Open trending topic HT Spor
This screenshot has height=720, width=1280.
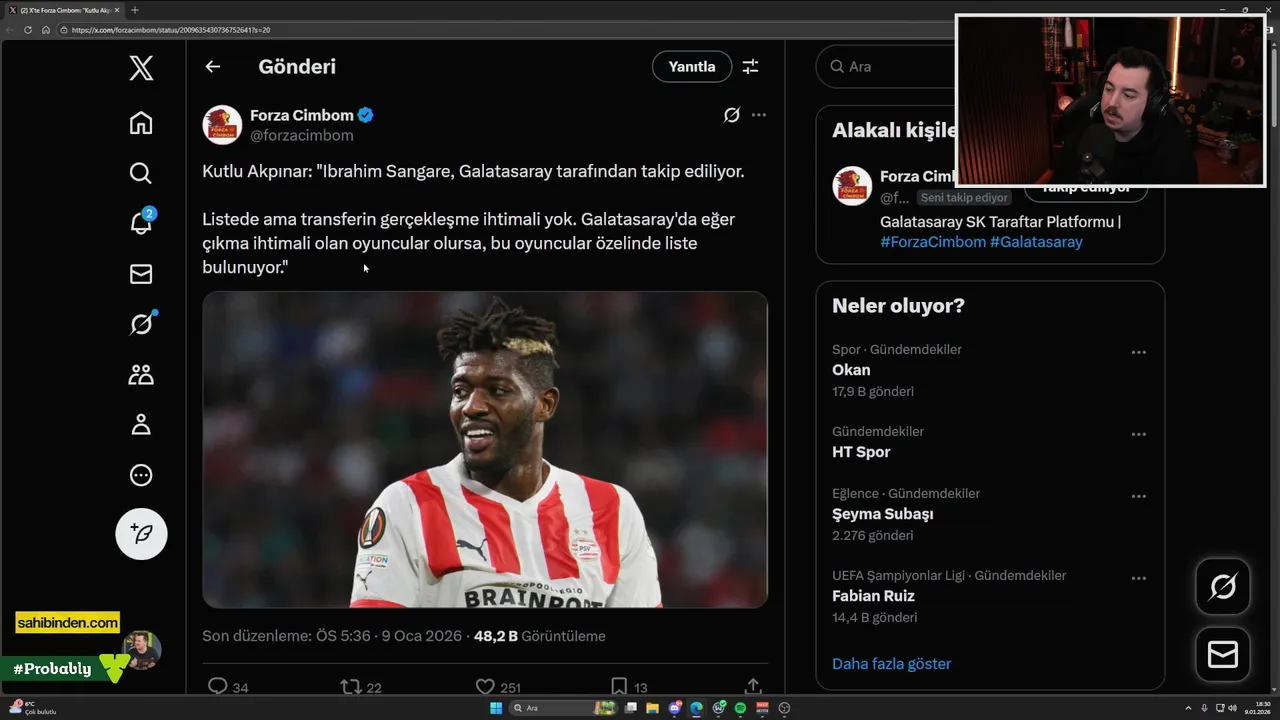861,451
